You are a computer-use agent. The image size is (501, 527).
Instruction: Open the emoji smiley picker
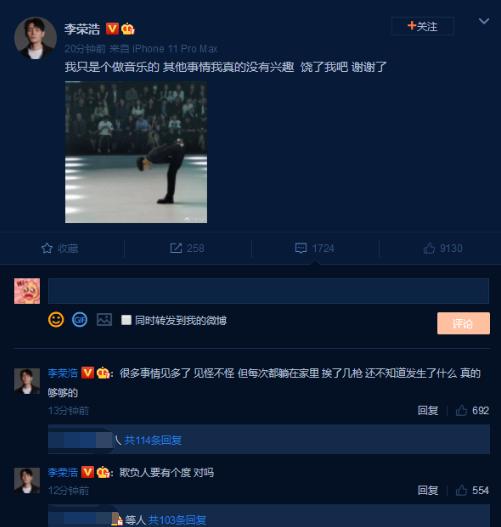point(56,320)
